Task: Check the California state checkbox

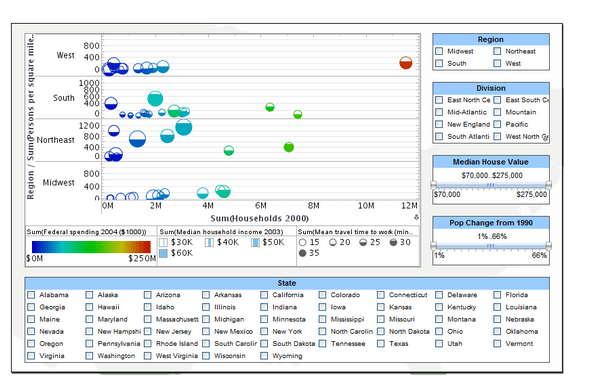Action: (x=264, y=295)
